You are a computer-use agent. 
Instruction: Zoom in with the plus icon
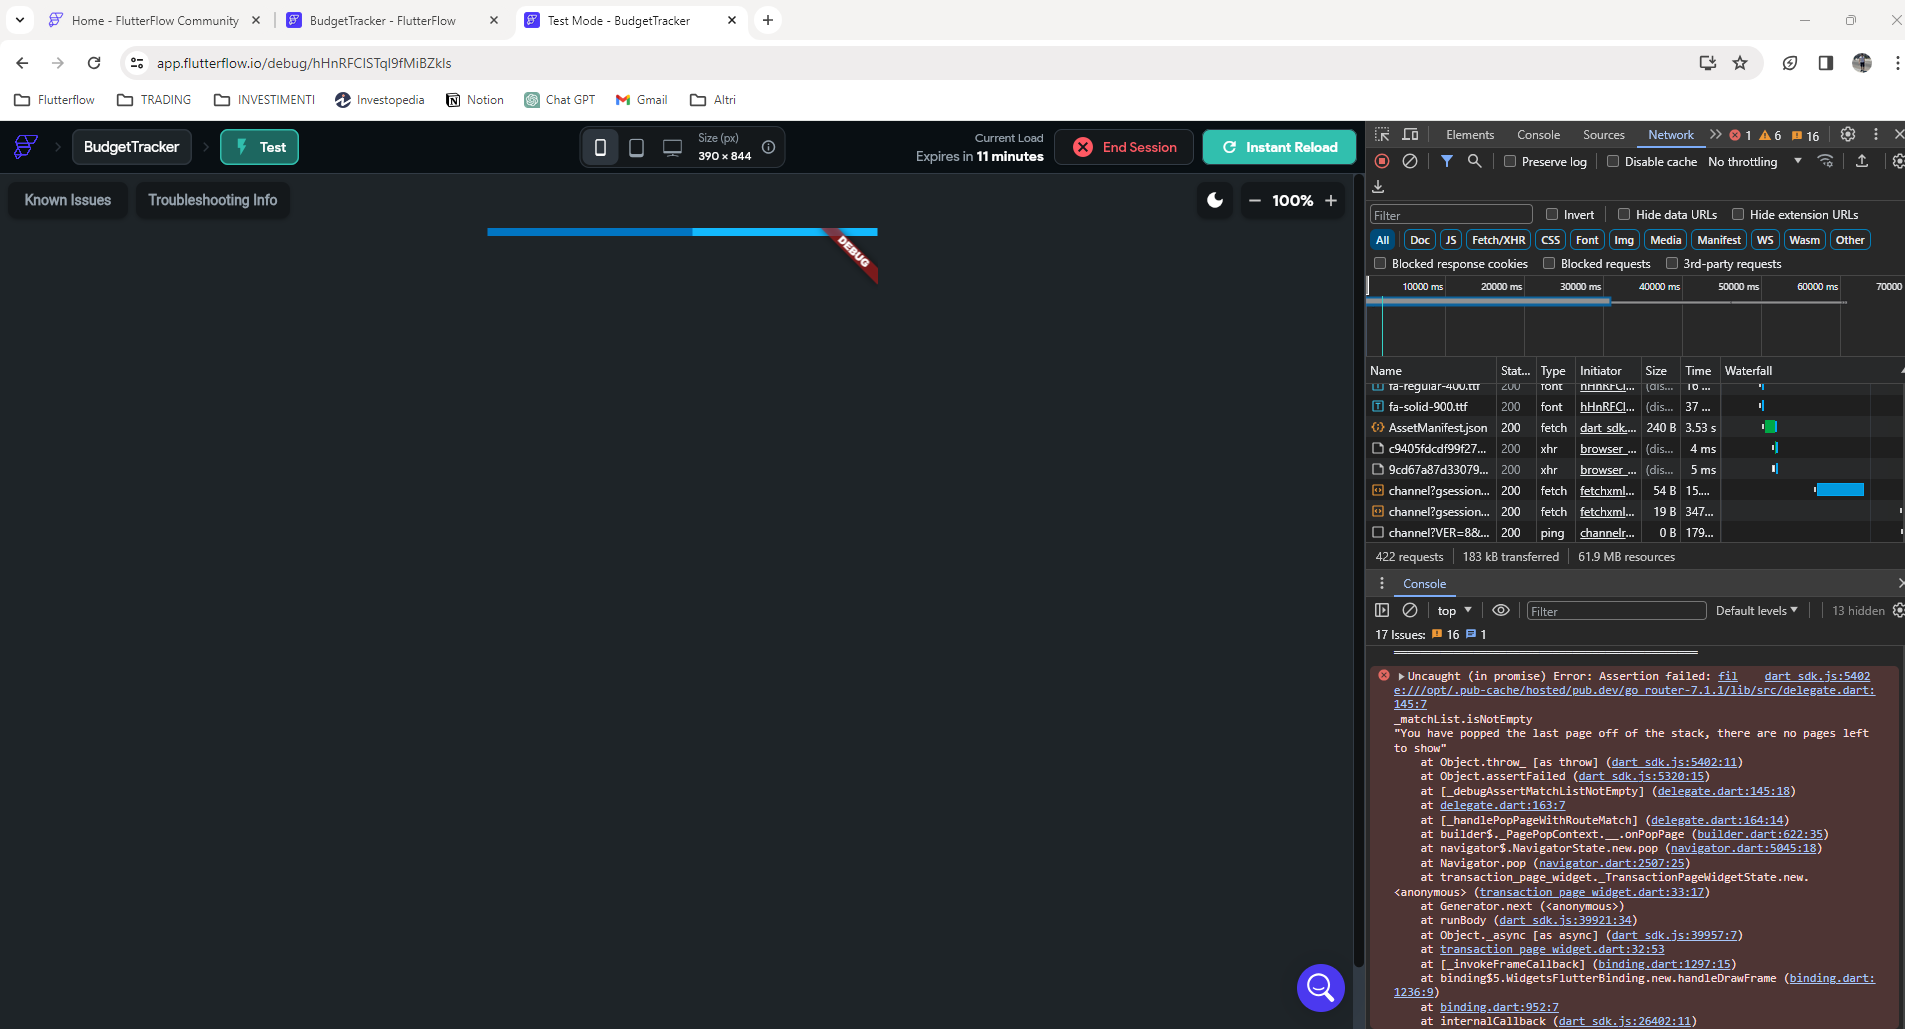(1331, 200)
